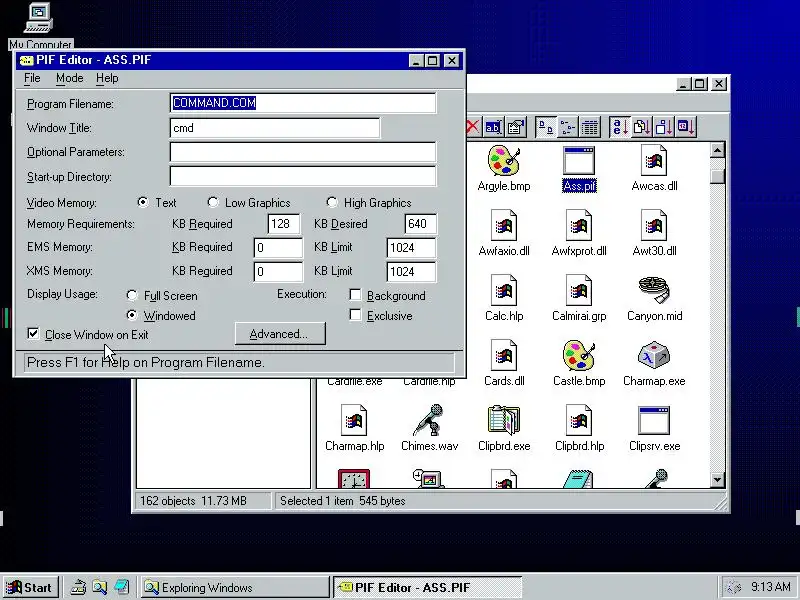
Task: Select Text video memory option
Action: coord(143,203)
